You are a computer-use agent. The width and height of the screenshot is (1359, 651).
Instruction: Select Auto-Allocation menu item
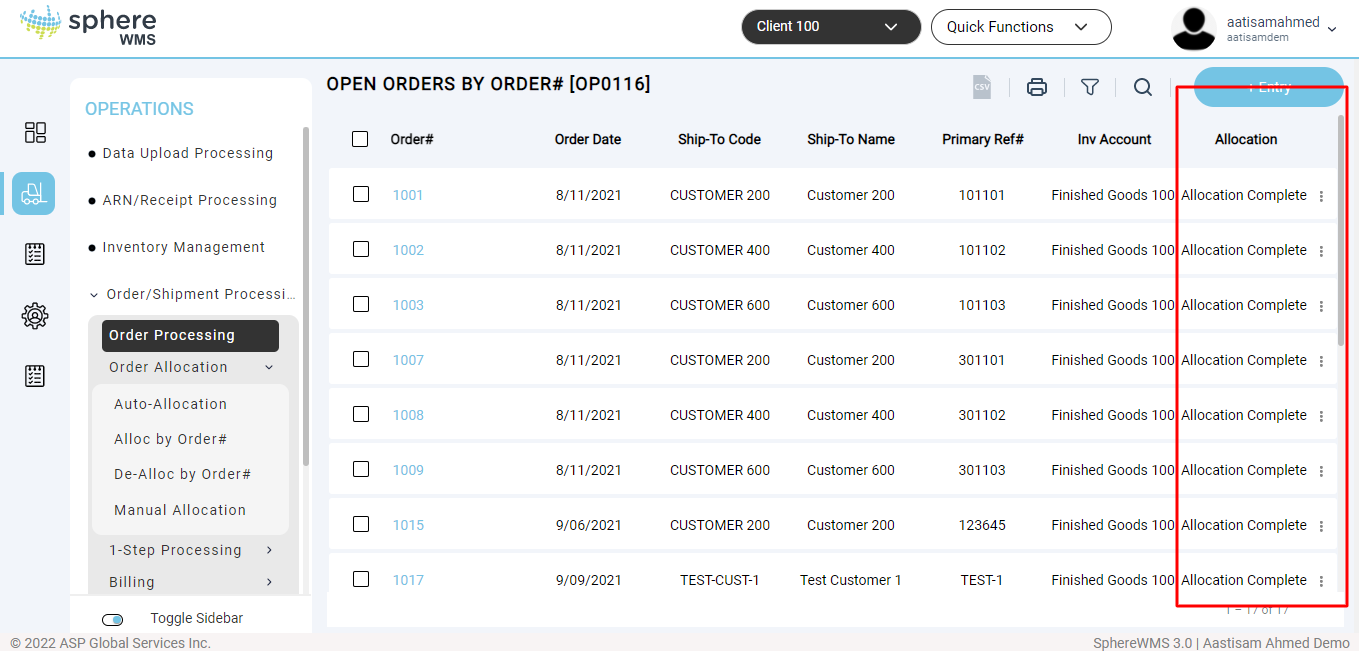[x=170, y=404]
